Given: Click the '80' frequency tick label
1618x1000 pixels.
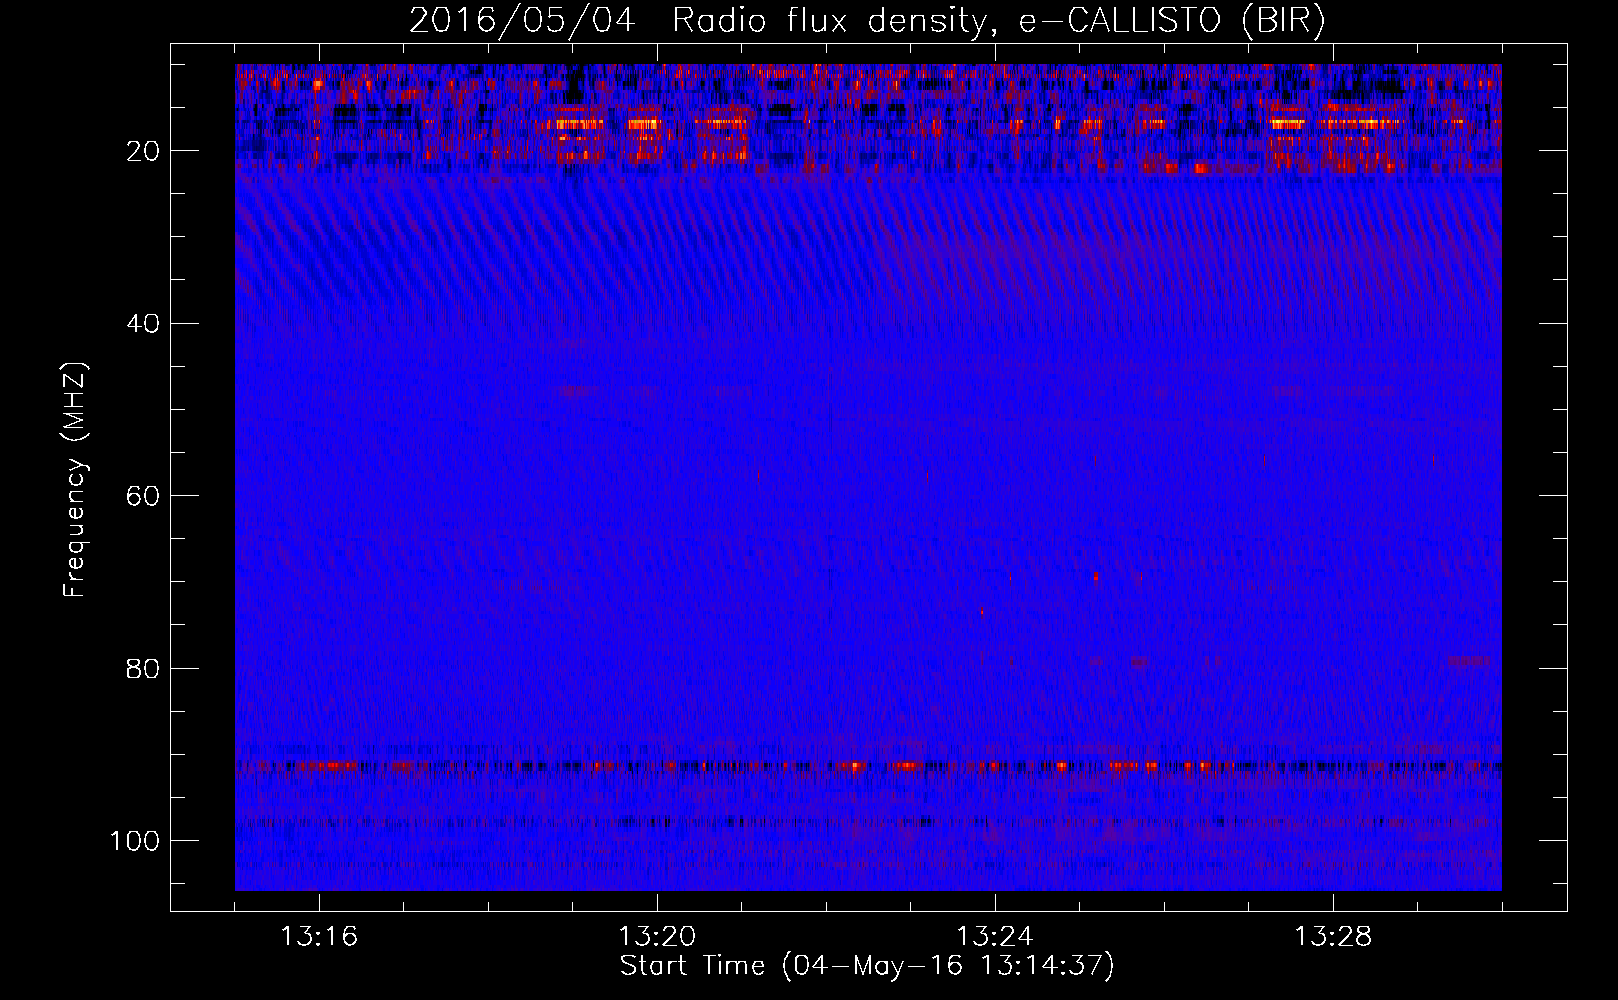Looking at the screenshot, I should [144, 668].
